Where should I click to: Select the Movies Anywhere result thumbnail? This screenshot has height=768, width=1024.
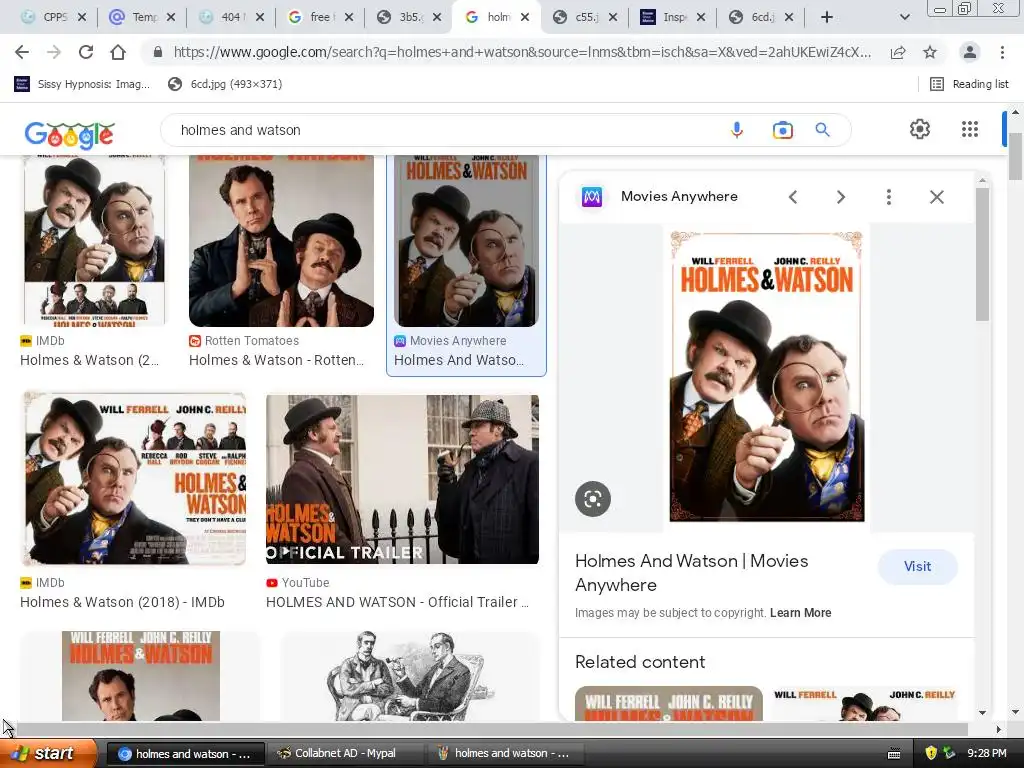(x=466, y=240)
